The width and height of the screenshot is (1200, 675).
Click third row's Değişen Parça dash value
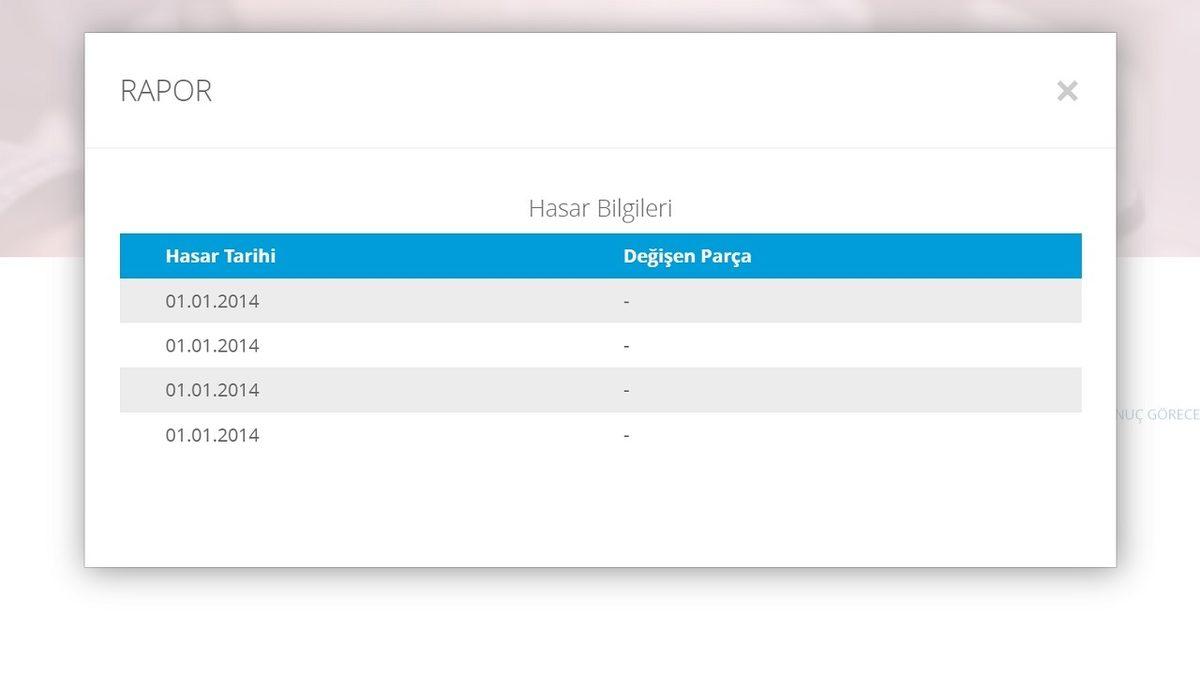coord(626,390)
